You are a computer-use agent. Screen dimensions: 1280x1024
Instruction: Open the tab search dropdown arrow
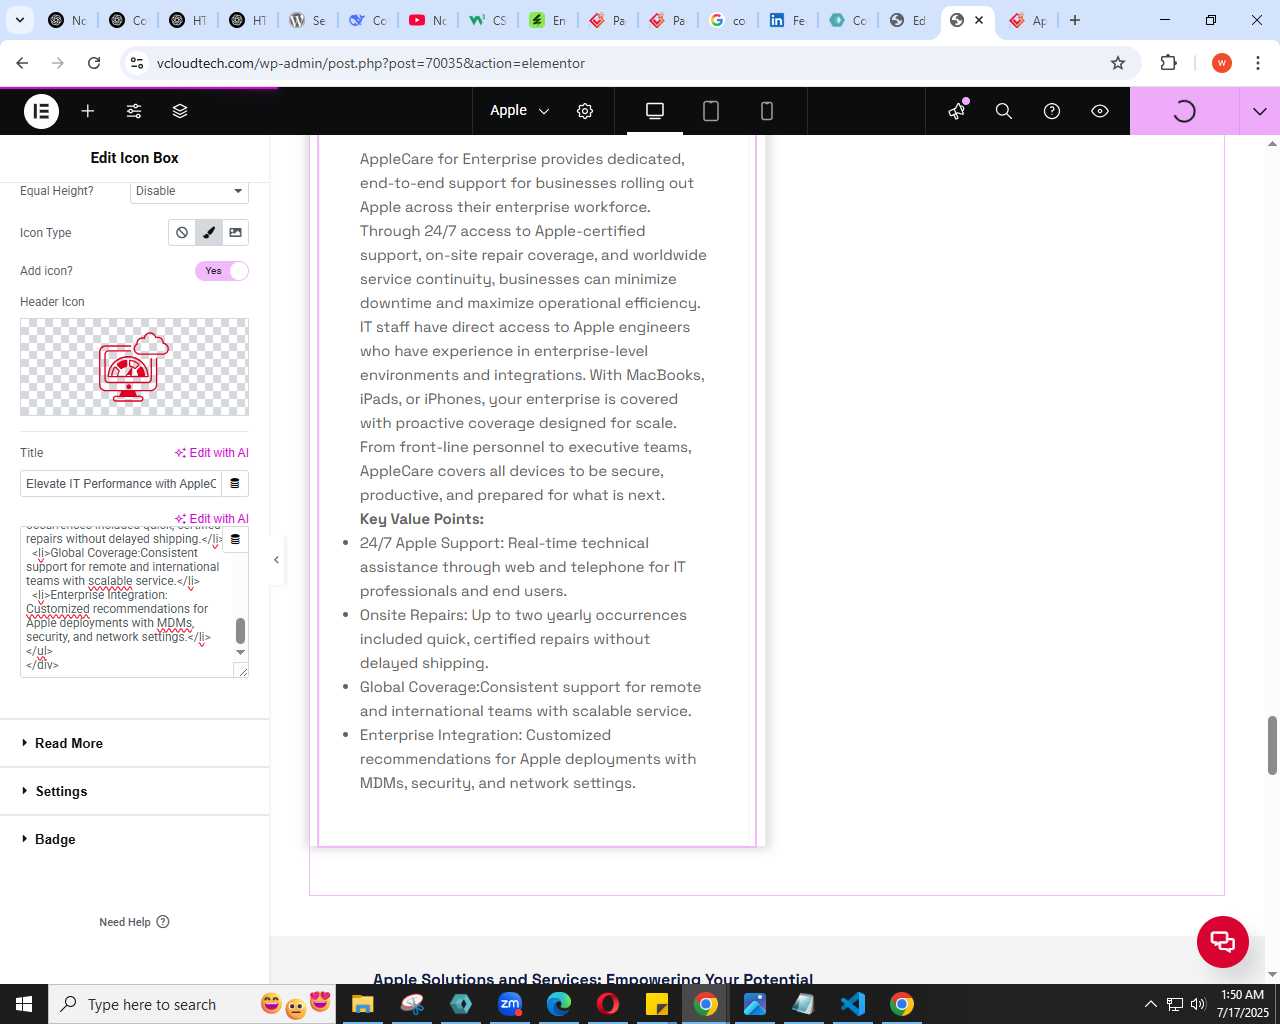click(x=19, y=20)
